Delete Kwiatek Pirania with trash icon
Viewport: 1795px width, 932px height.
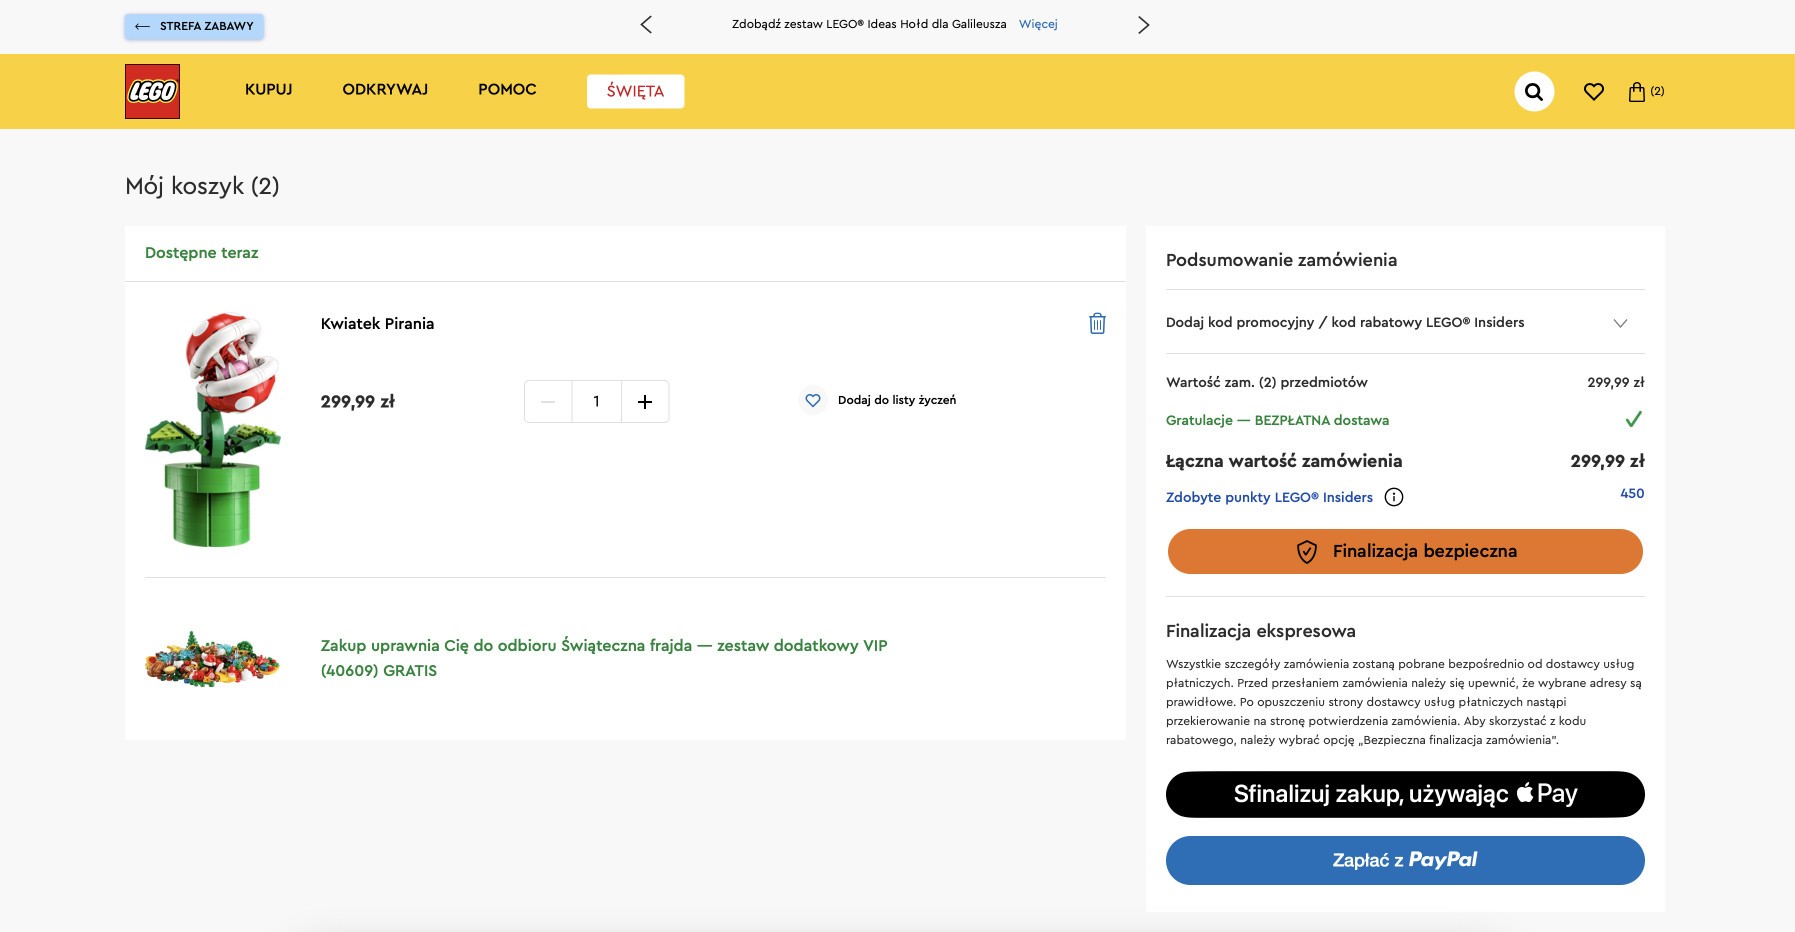tap(1097, 323)
